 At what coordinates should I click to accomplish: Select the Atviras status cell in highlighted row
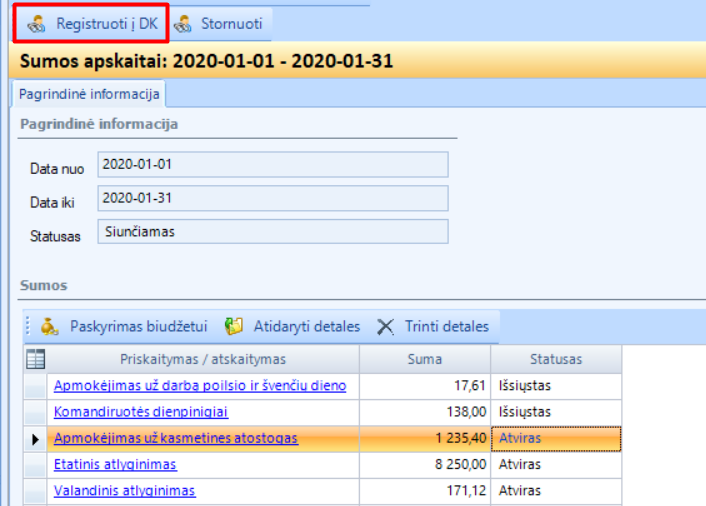(x=556, y=438)
